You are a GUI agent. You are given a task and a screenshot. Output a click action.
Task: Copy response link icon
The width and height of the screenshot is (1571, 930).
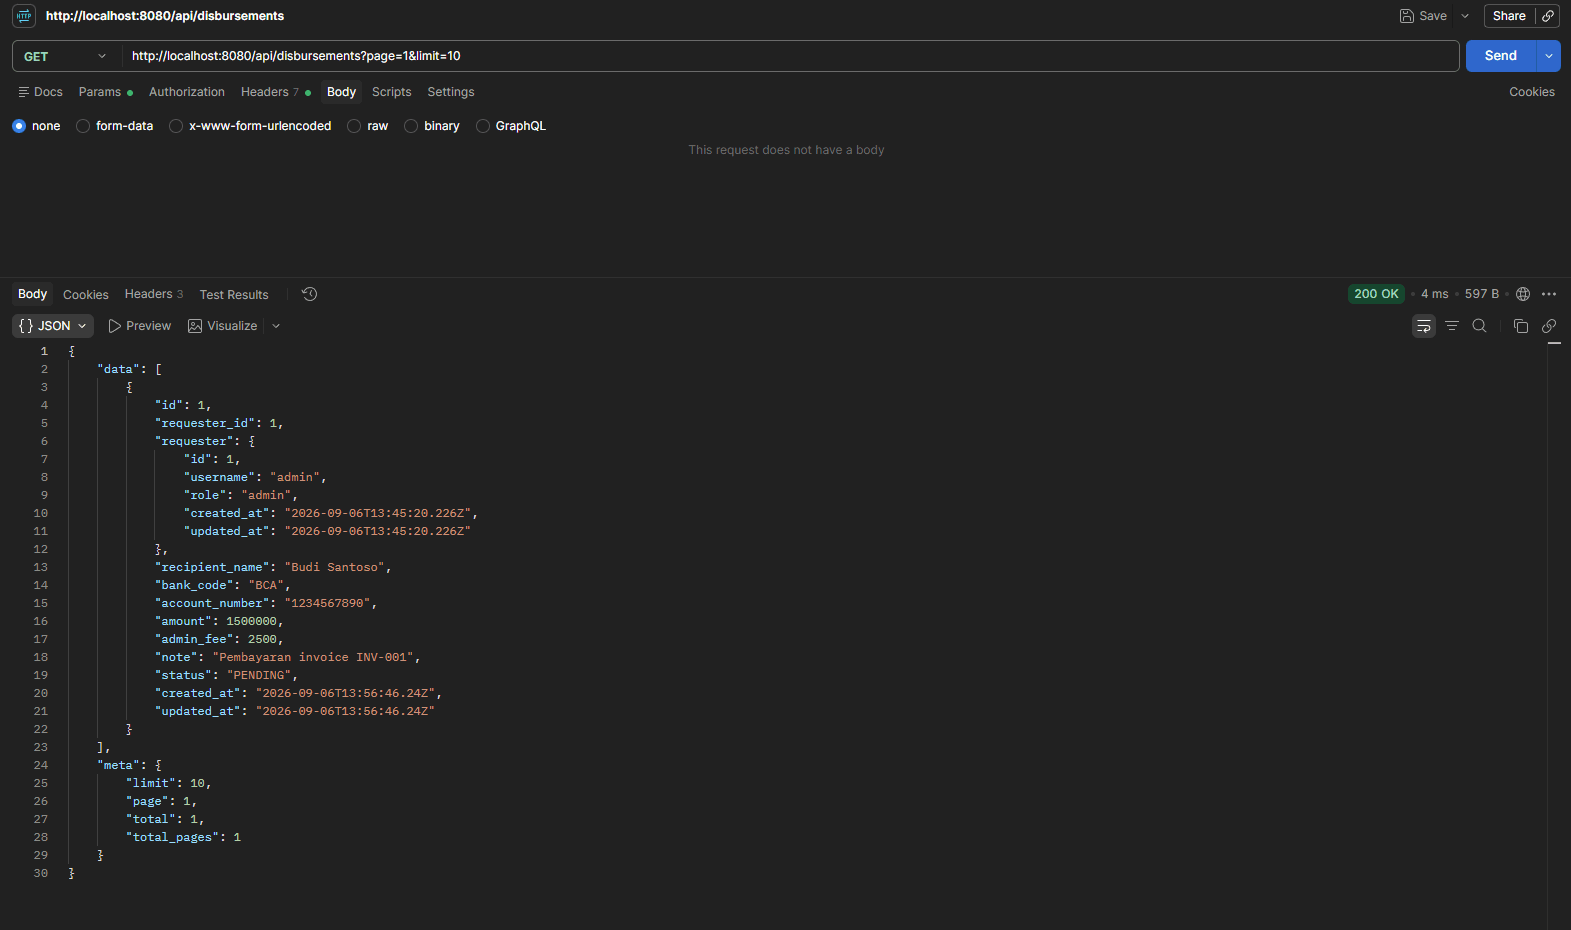(x=1549, y=326)
